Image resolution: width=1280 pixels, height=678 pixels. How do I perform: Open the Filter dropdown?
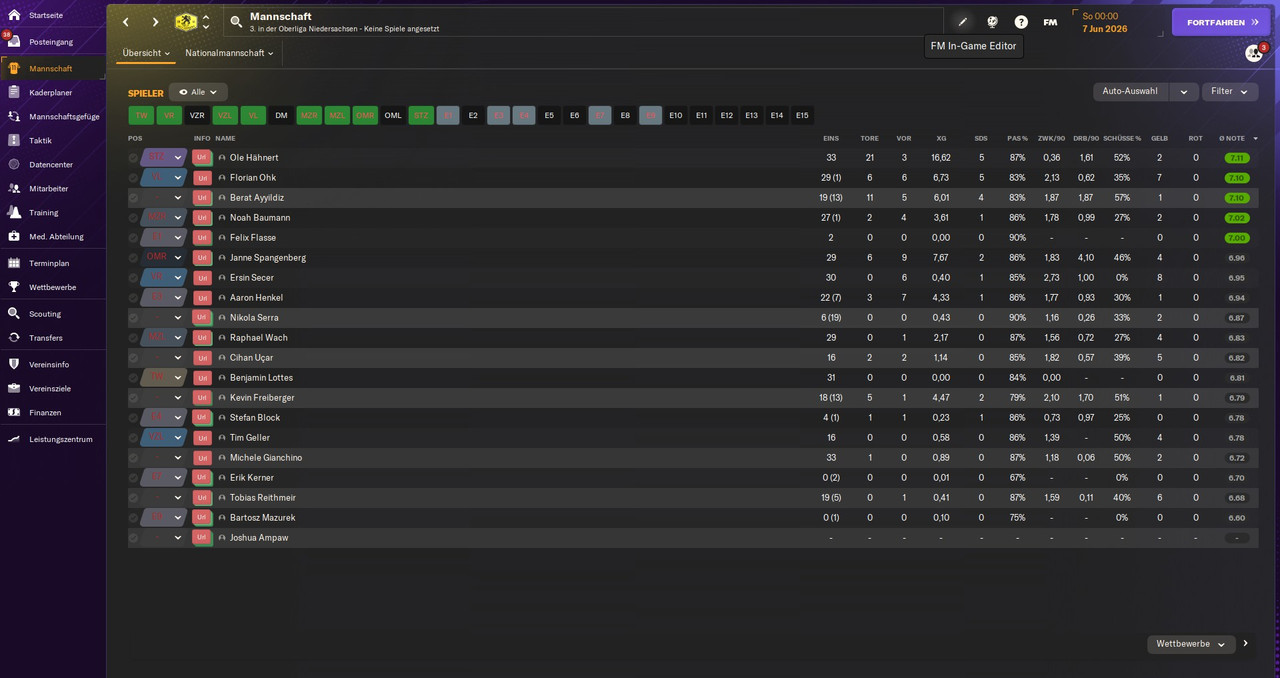[x=1230, y=92]
